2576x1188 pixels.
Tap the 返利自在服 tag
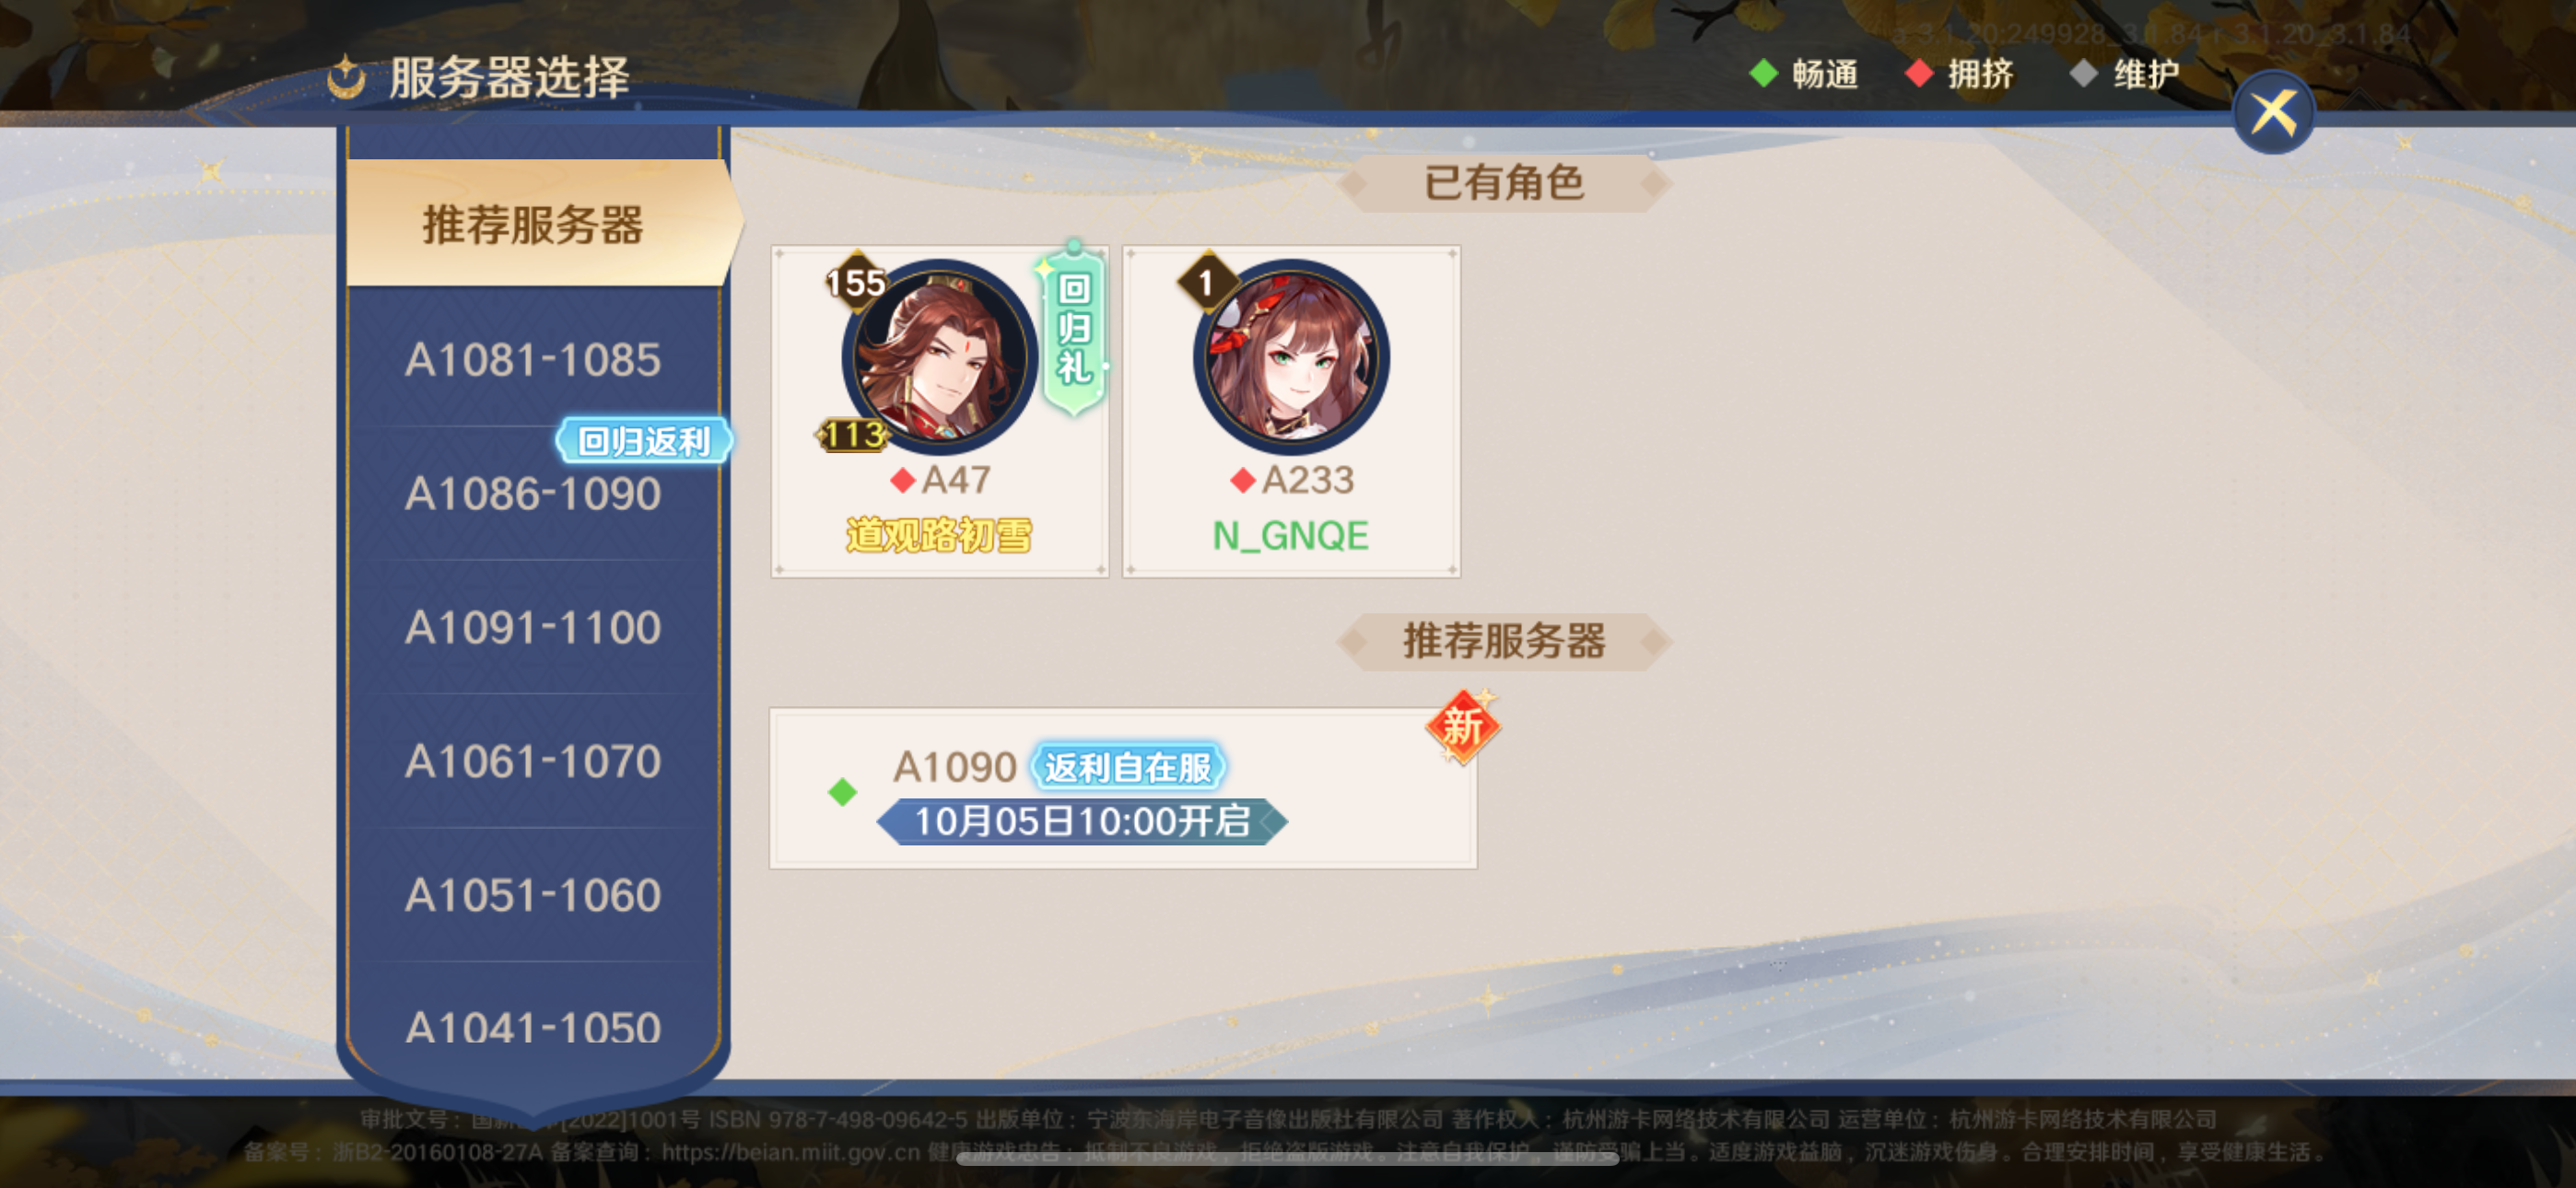click(1127, 768)
